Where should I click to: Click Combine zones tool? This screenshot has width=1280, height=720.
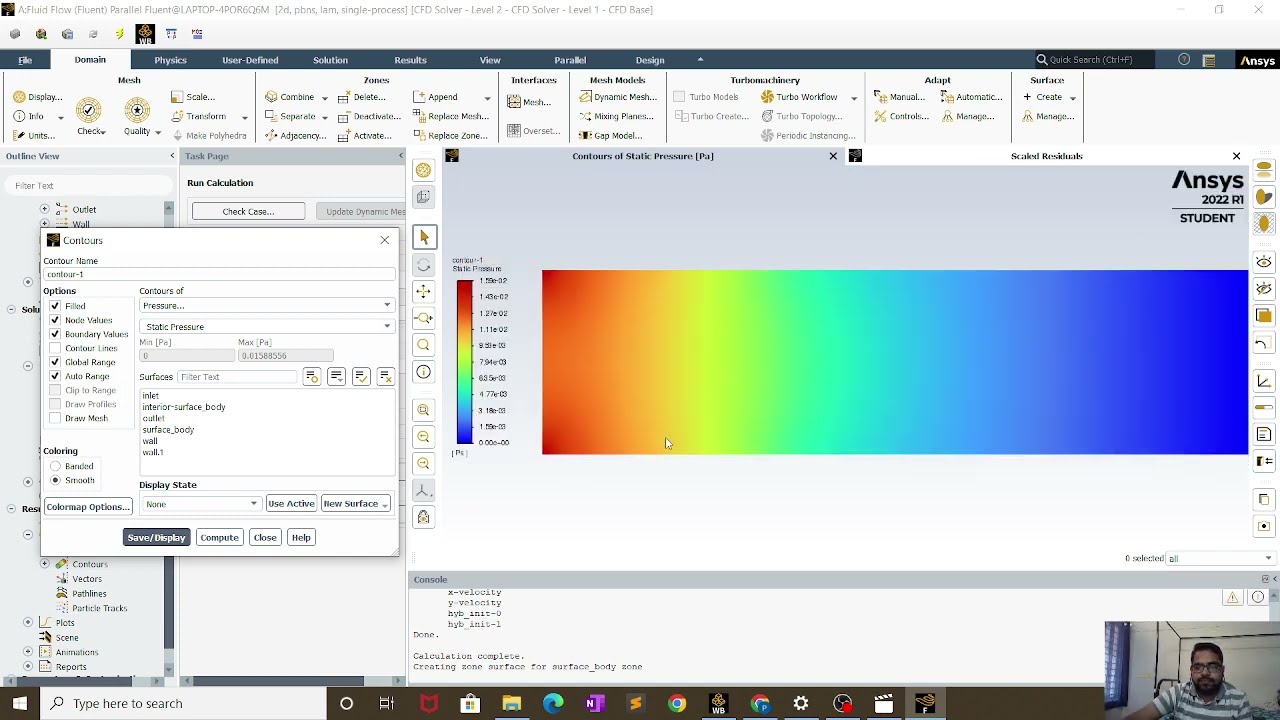click(x=289, y=97)
